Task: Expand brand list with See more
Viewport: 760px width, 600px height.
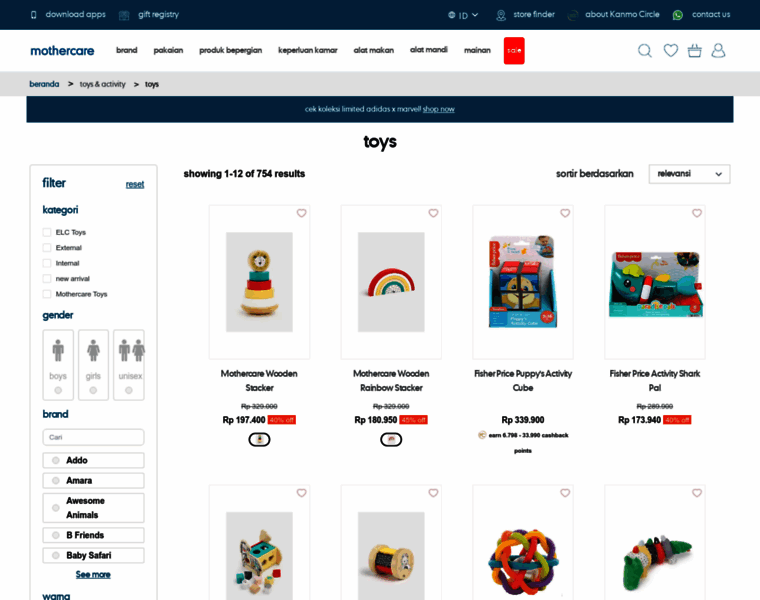Action: tap(93, 574)
